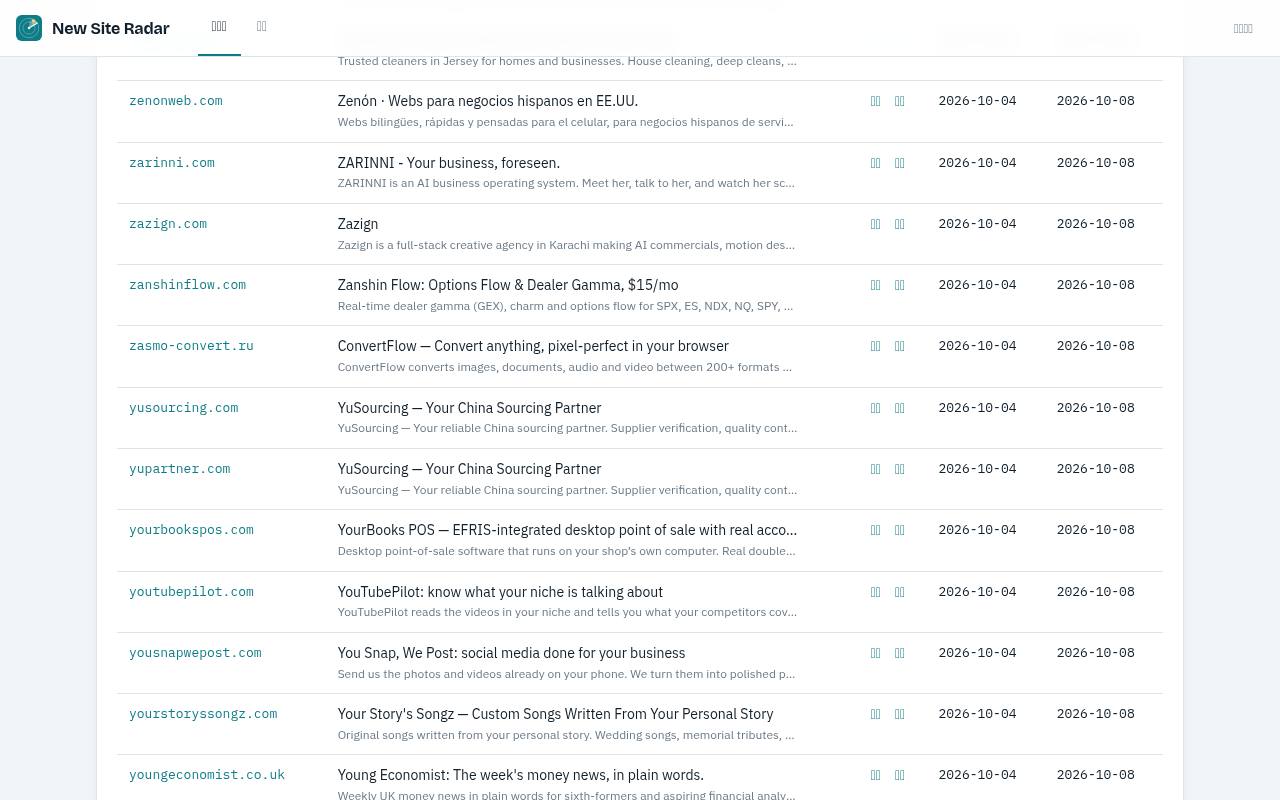
Task: Click the "Webs bilingües, rápidas" description text
Action: click(566, 122)
